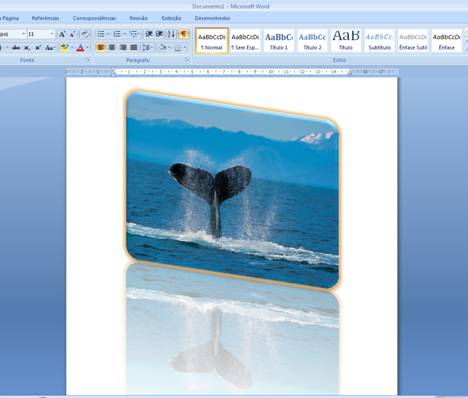Expand the Fonte dialog launcher

[x=89, y=60]
